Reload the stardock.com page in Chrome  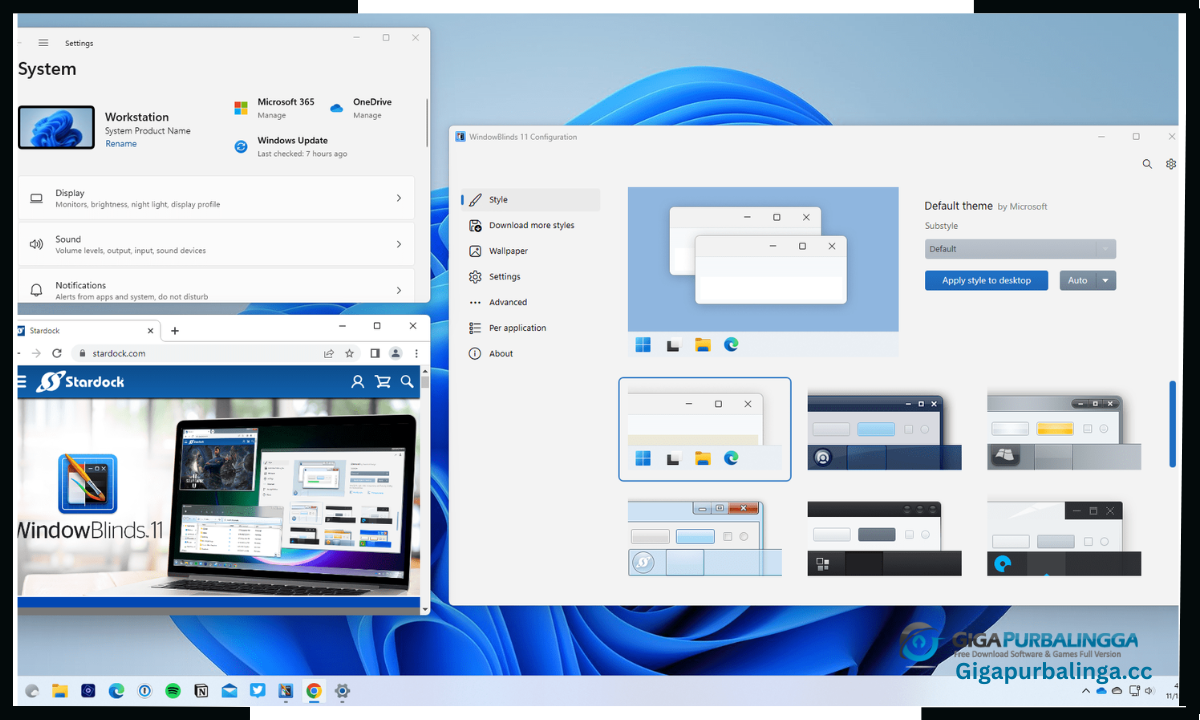pyautogui.click(x=57, y=353)
